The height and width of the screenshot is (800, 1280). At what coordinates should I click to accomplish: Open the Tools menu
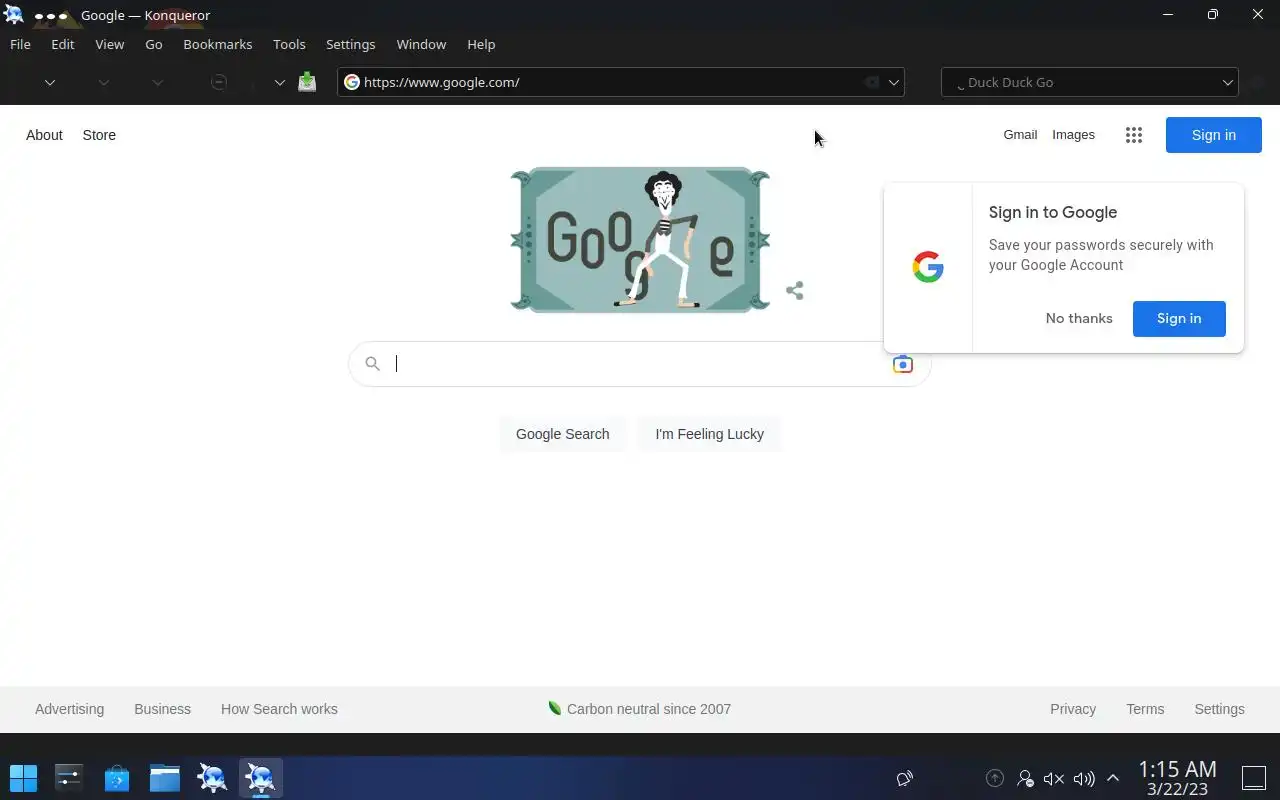pos(289,44)
